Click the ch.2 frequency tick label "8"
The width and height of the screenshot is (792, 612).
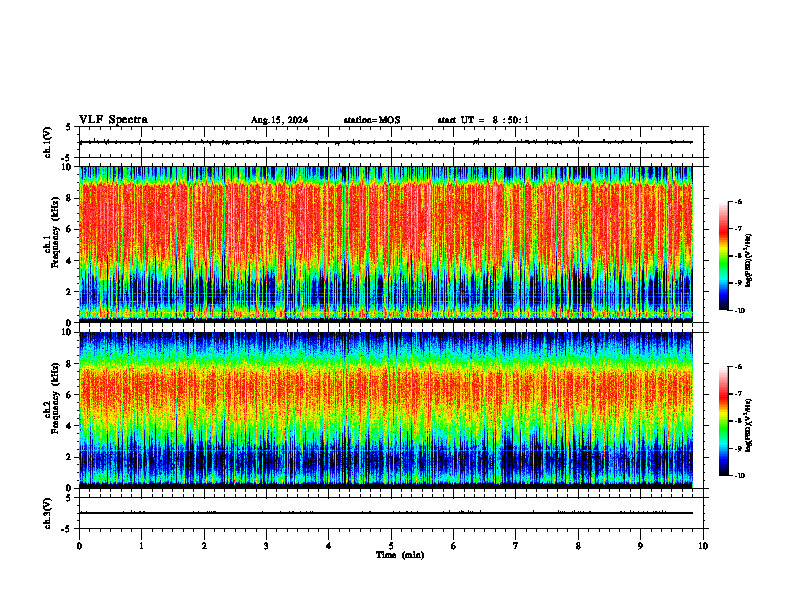(70, 364)
